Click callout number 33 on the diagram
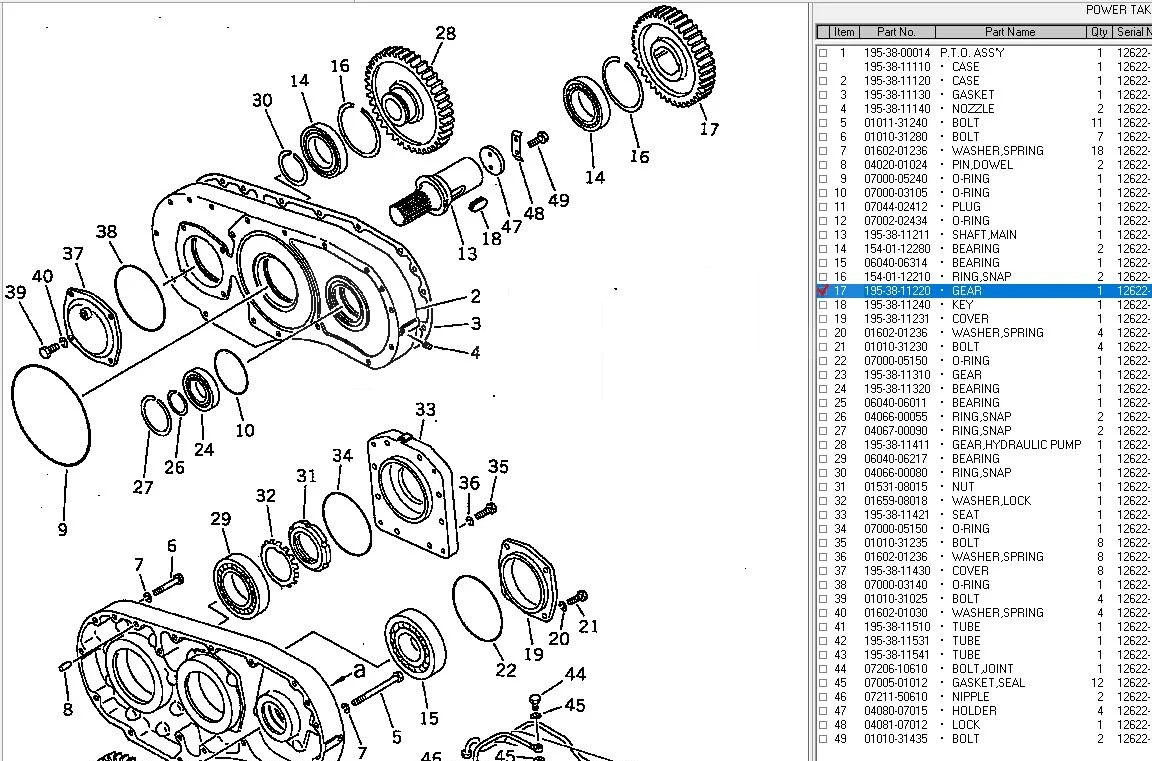 point(425,410)
